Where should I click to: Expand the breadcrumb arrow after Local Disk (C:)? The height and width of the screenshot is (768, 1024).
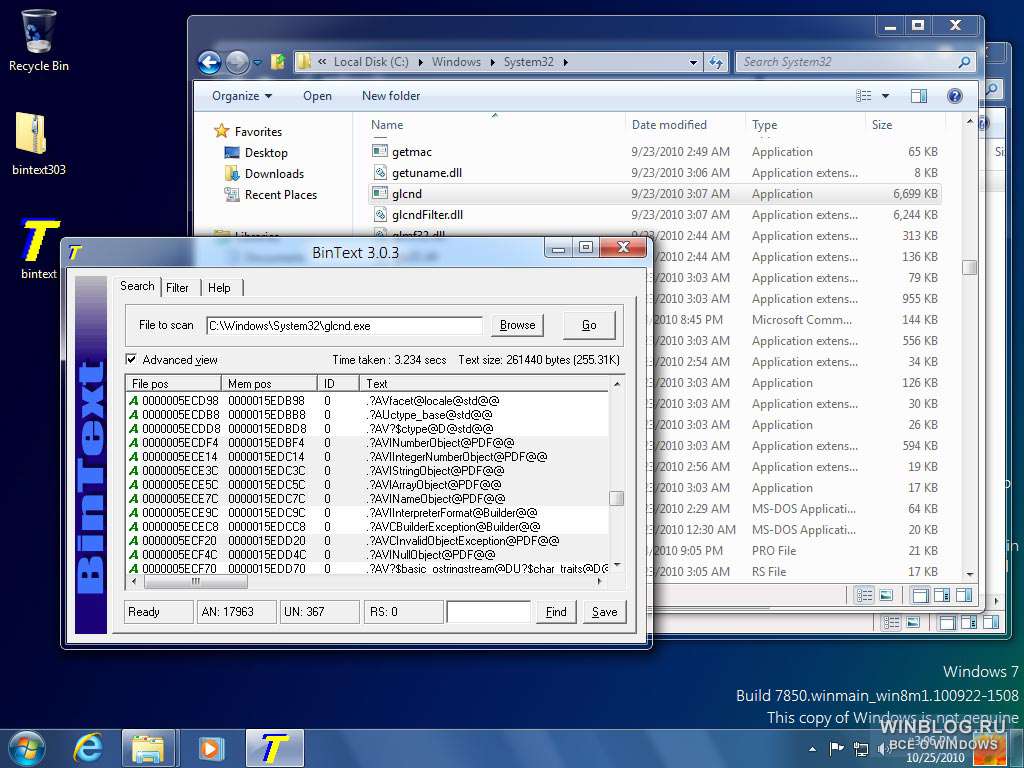pos(421,62)
